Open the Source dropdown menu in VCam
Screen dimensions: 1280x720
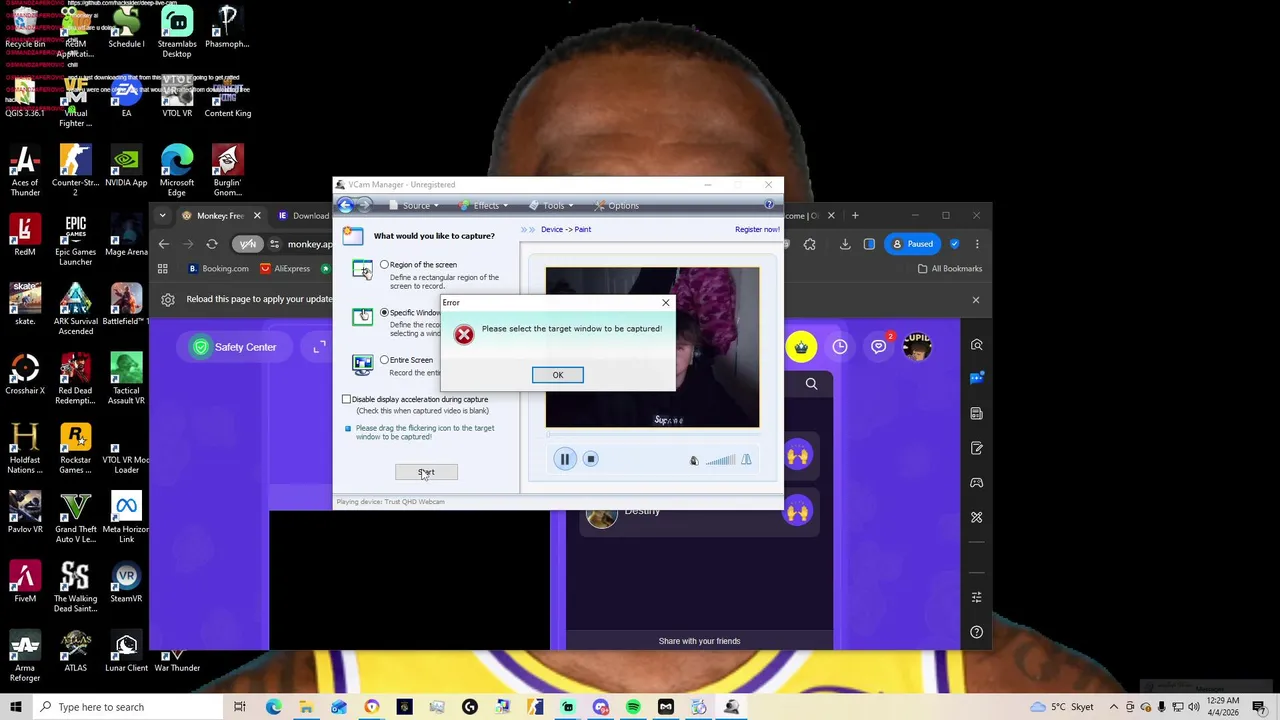415,206
